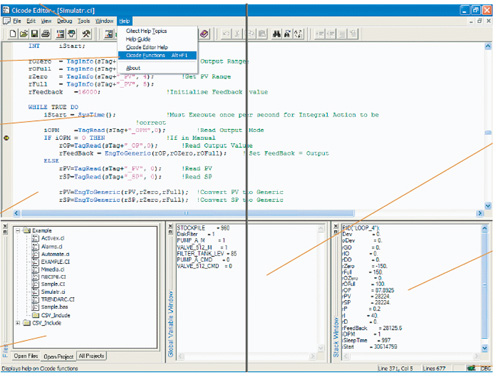Click the crossed hammer tools toolbar icon
500x377 pixels.
(86, 34)
